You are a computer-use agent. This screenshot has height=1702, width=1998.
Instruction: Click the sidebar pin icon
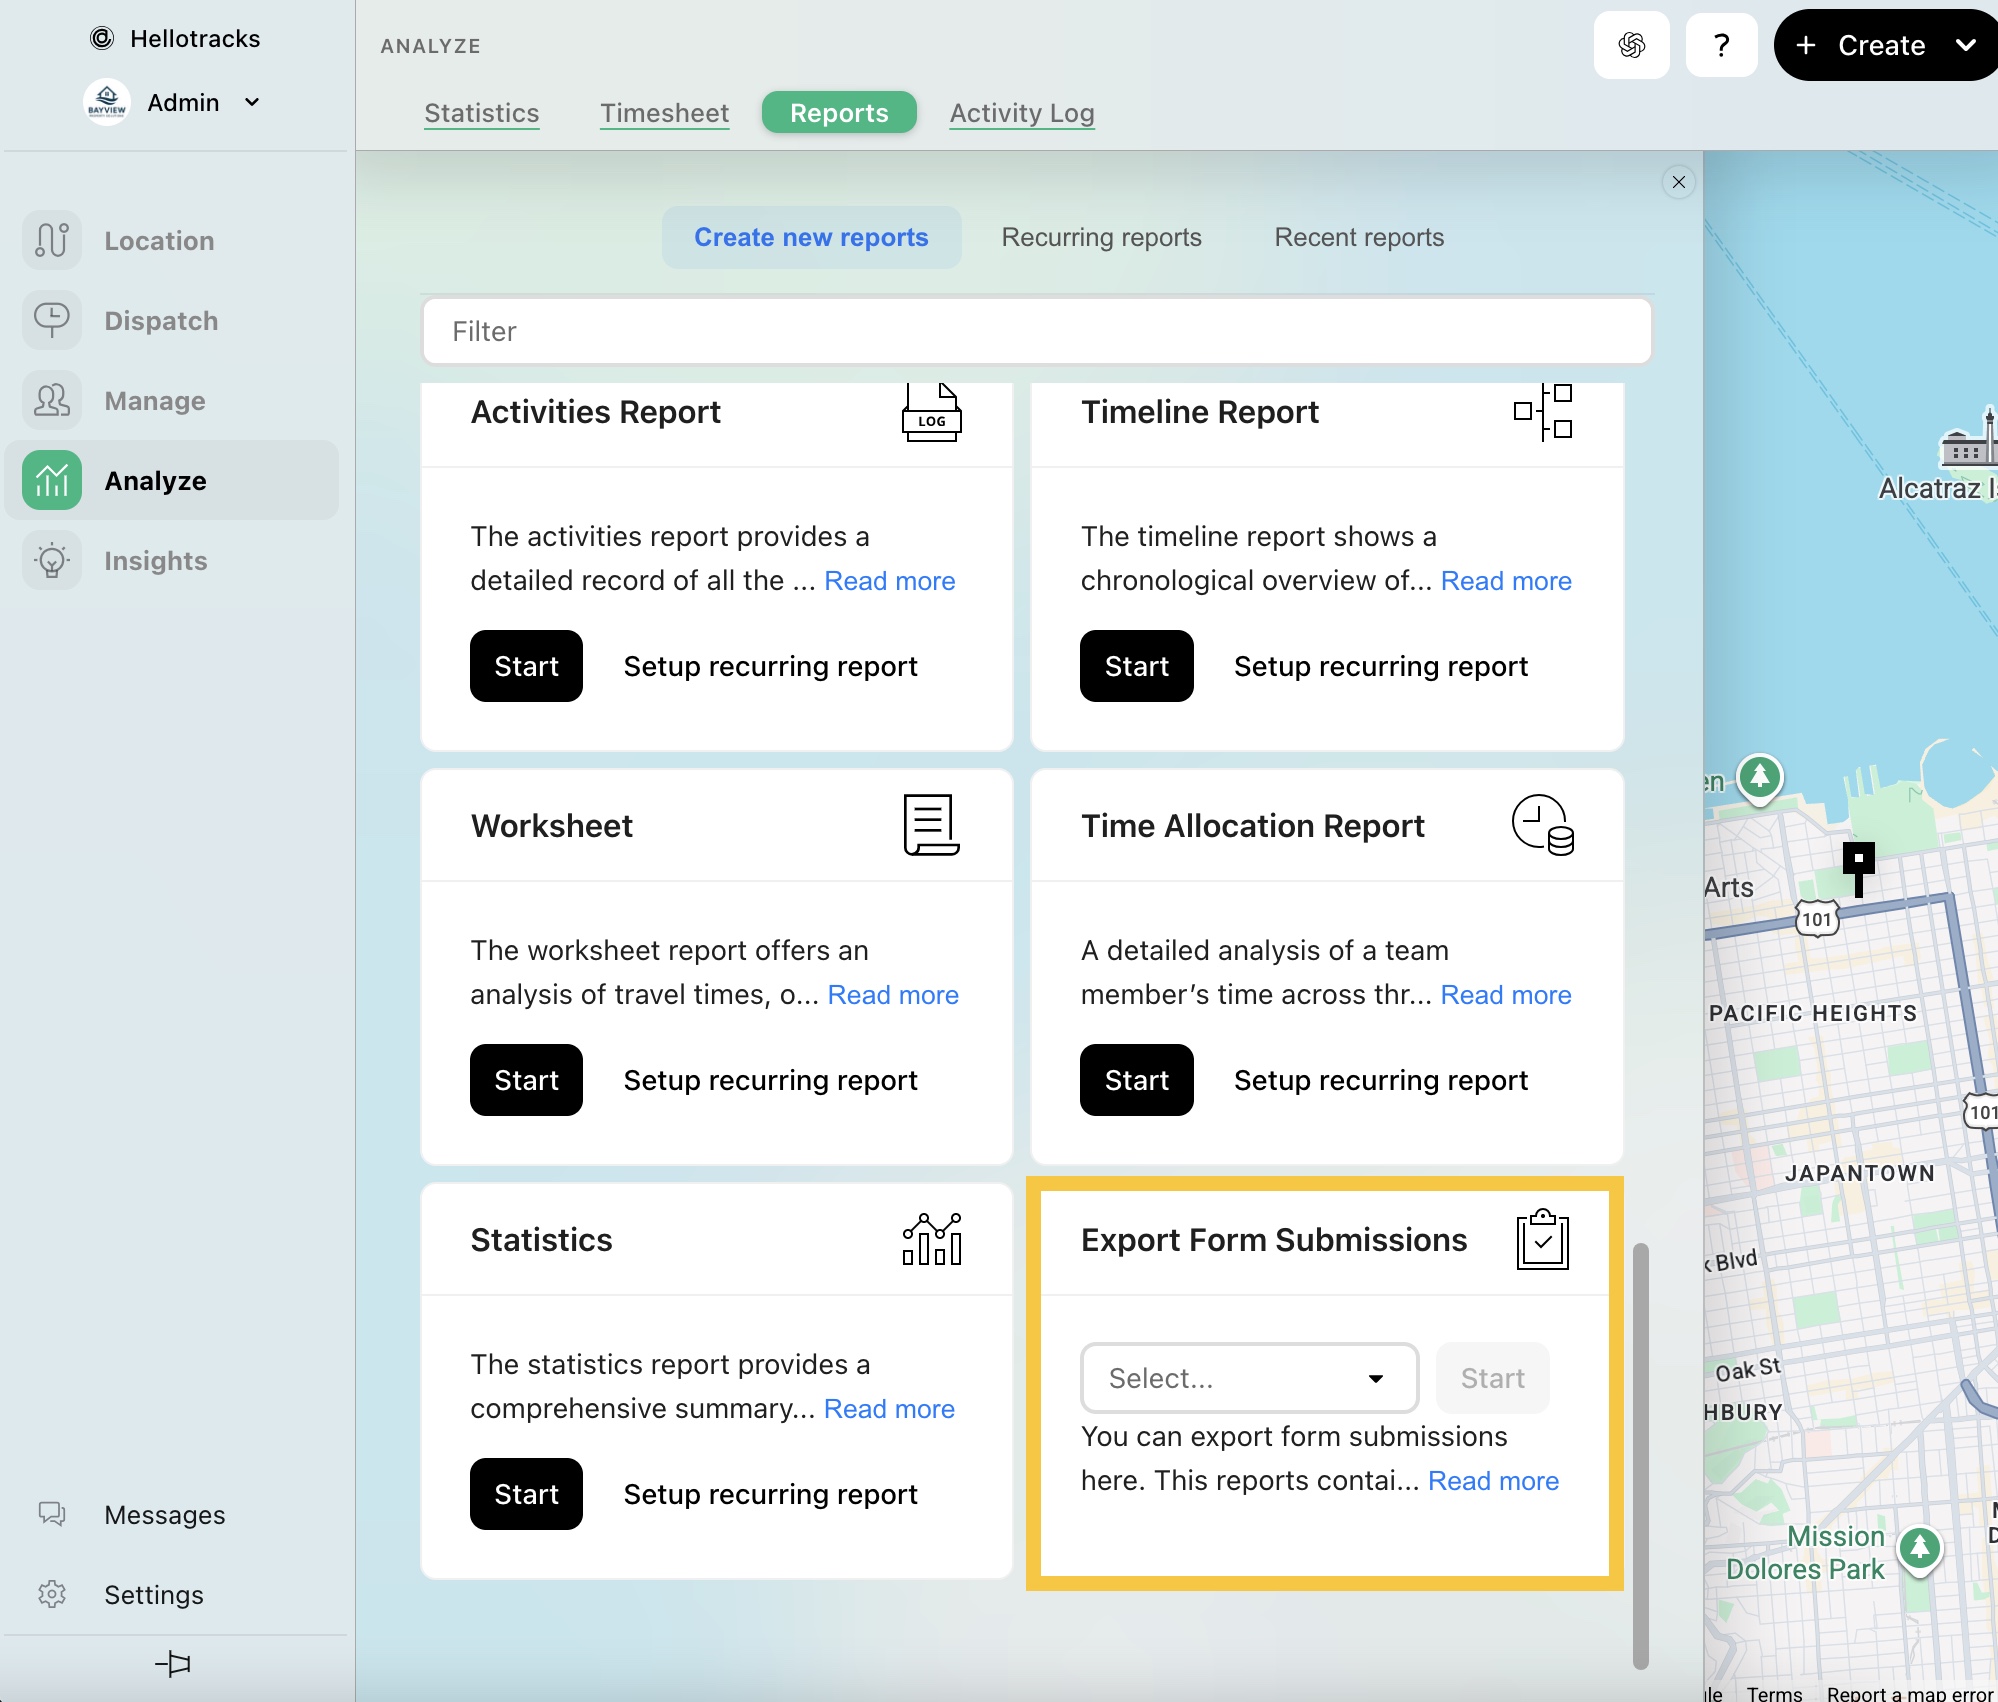pyautogui.click(x=173, y=1664)
